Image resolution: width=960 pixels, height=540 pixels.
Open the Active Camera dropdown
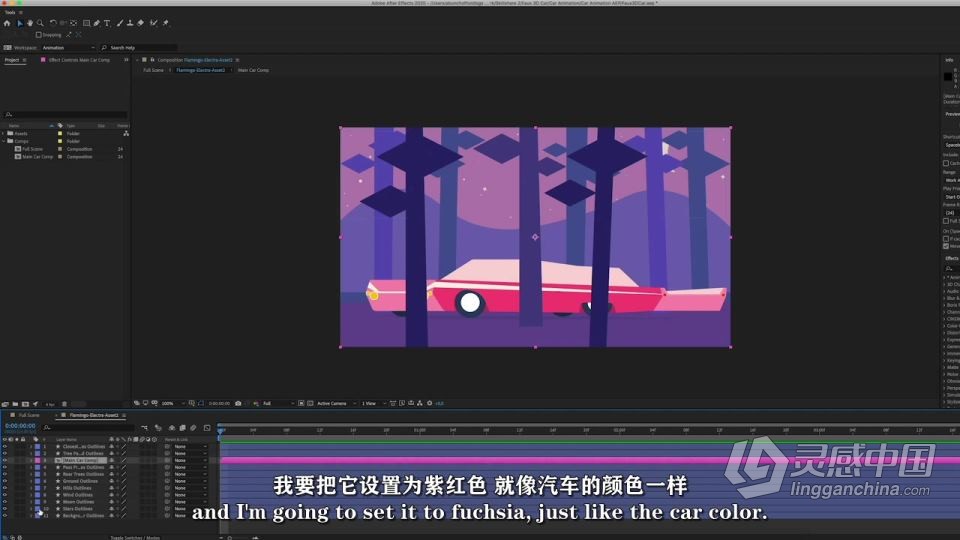[x=336, y=403]
